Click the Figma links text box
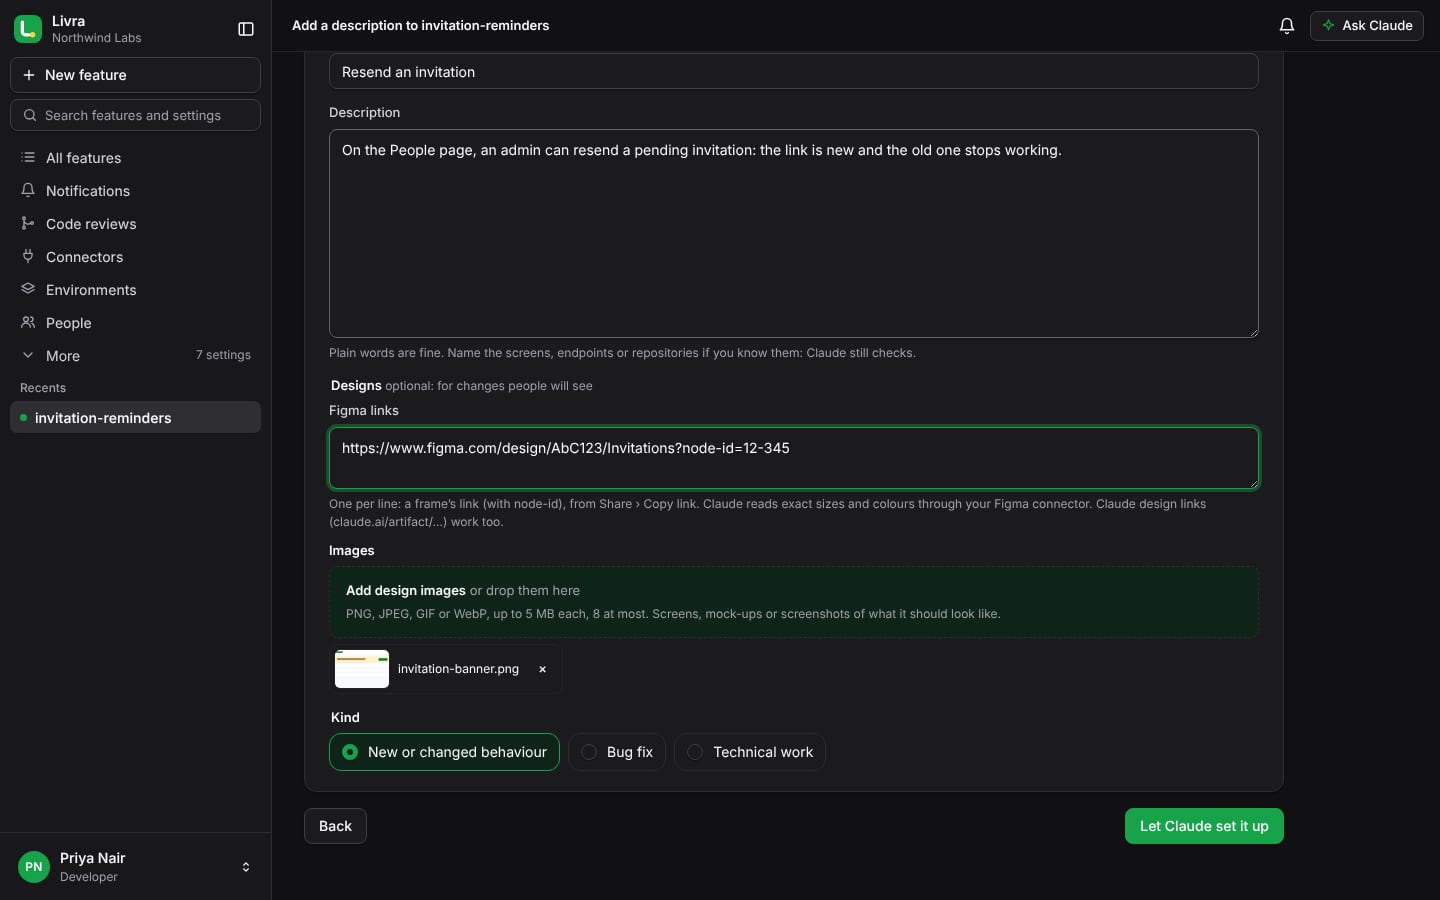Image resolution: width=1440 pixels, height=900 pixels. click(793, 458)
